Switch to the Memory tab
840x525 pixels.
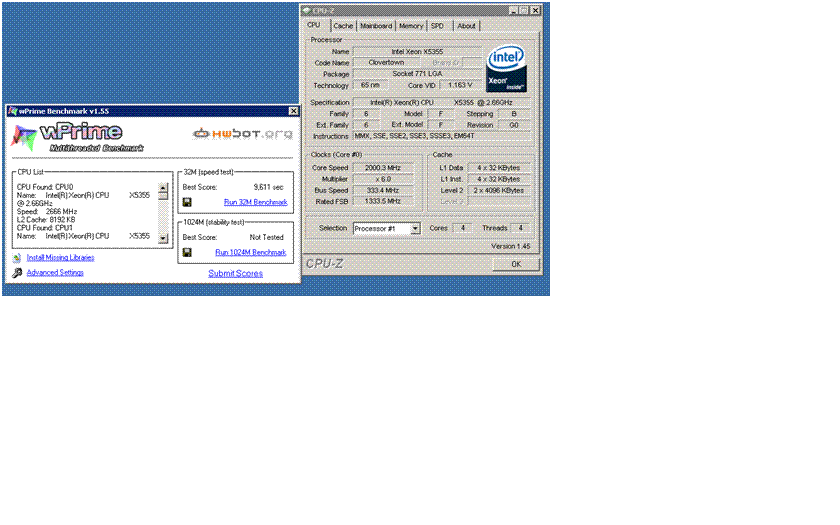tap(411, 26)
